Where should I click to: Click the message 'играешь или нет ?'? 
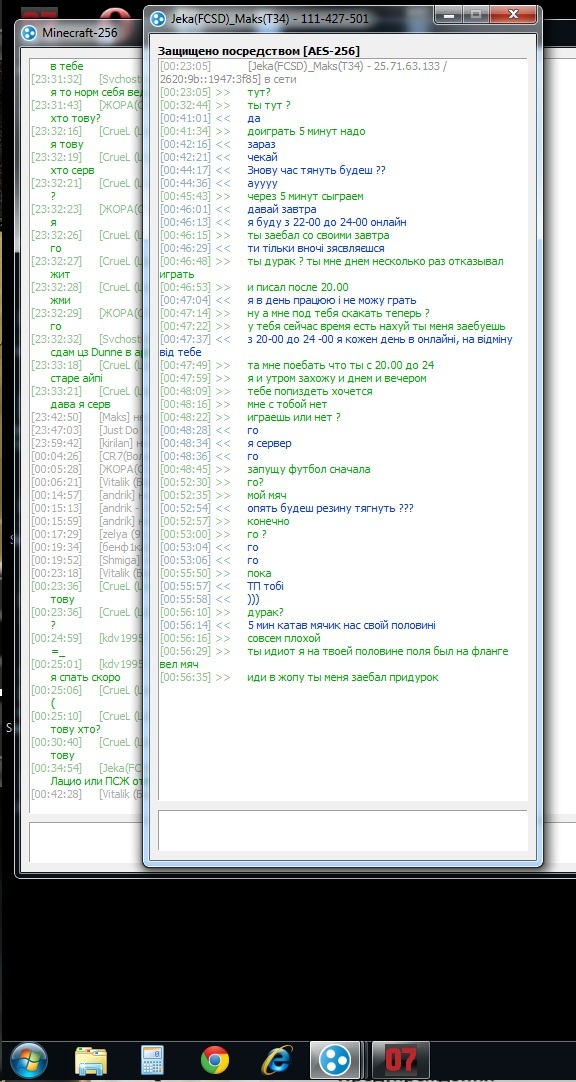(x=293, y=417)
